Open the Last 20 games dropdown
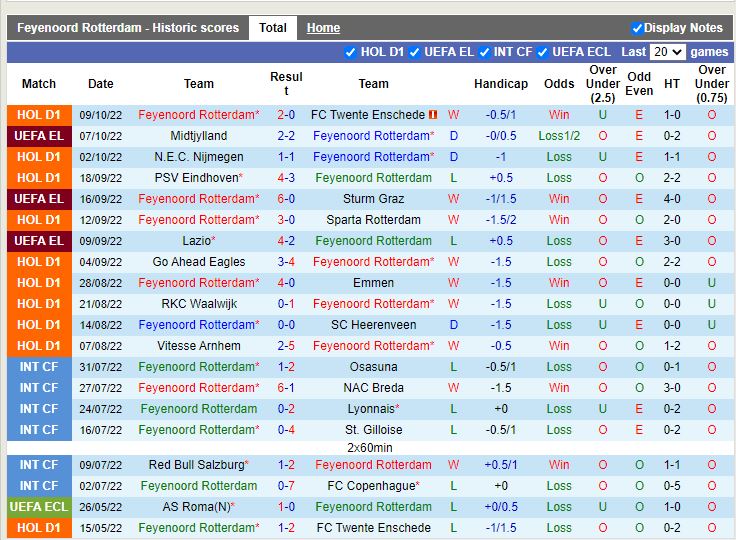The image size is (736, 540). pyautogui.click(x=667, y=52)
